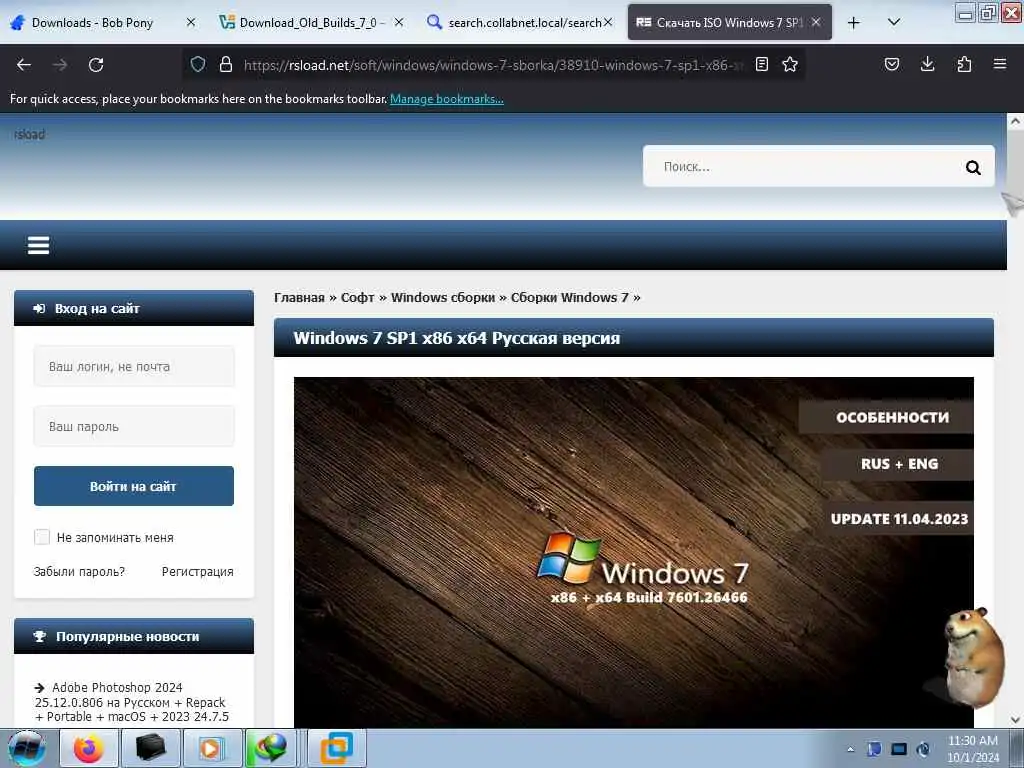
Task: Open Adobe Photoshop 2024 news item
Action: pyautogui.click(x=132, y=702)
